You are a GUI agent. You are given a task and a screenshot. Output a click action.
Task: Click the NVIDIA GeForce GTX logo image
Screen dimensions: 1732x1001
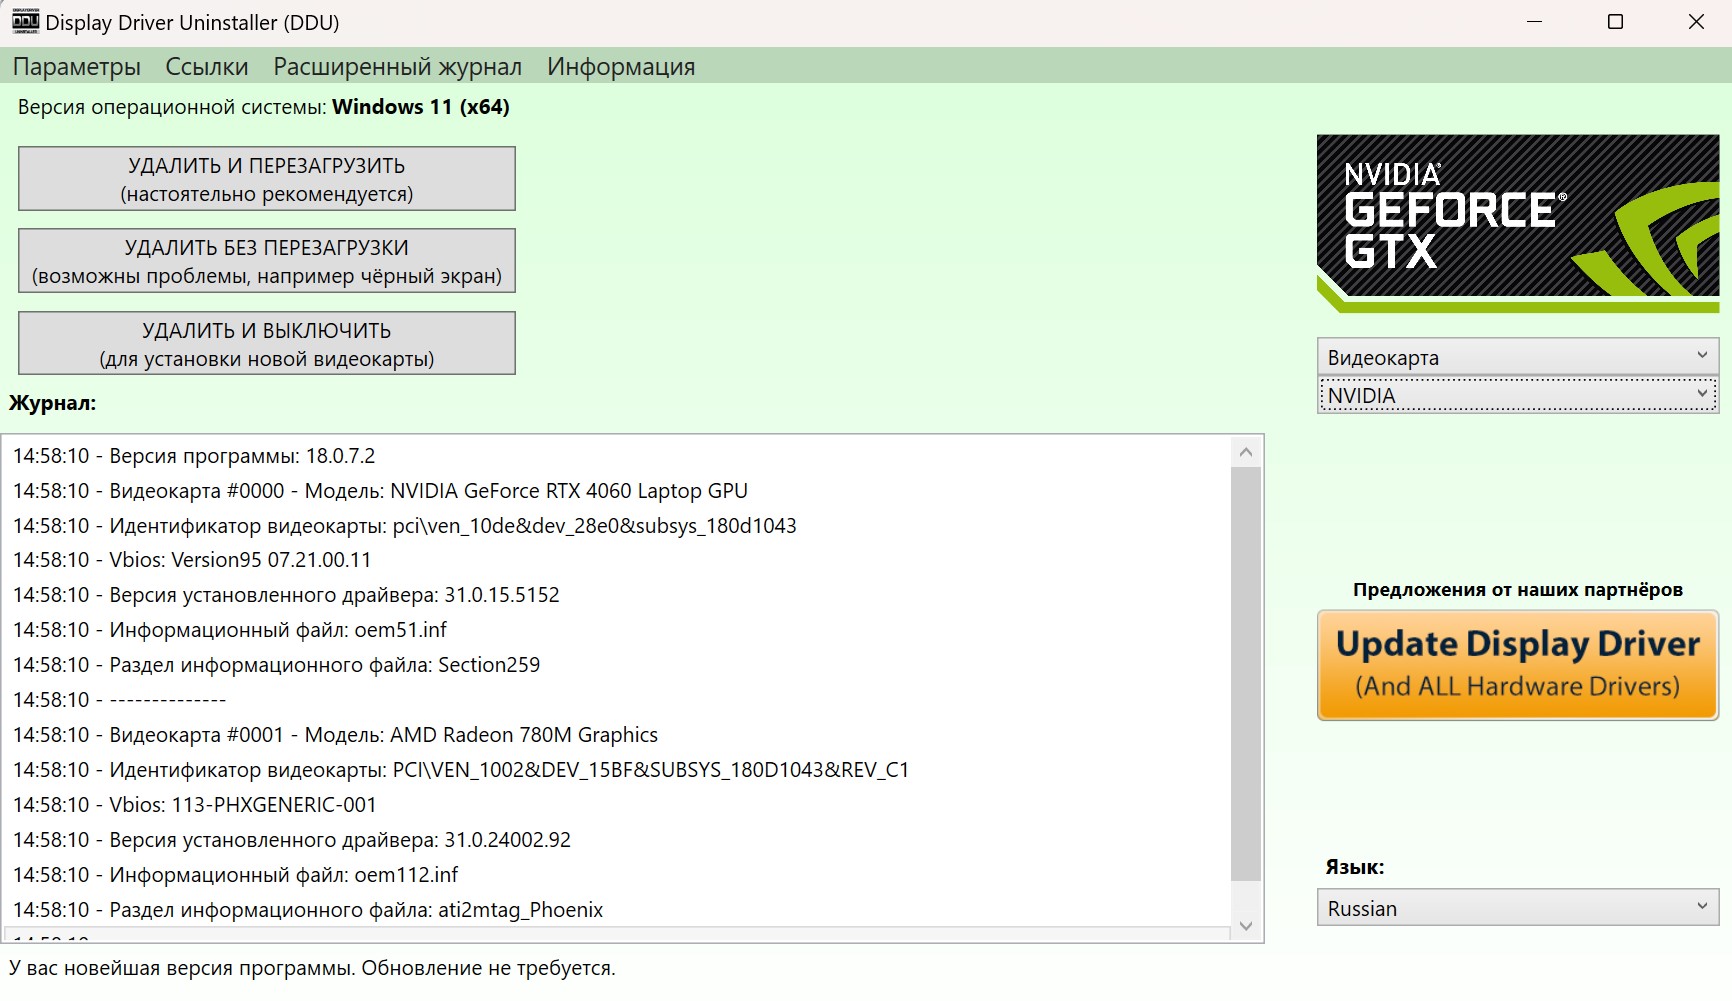(x=1518, y=224)
